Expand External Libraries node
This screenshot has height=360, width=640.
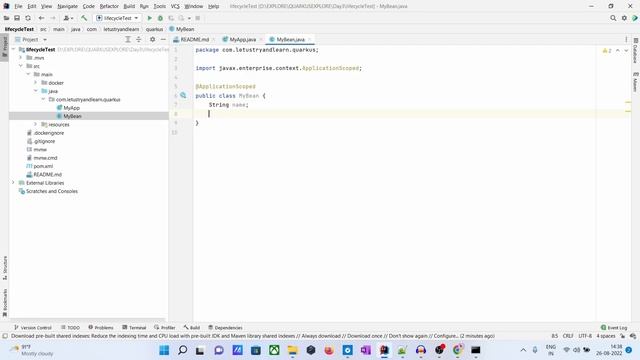13,182
